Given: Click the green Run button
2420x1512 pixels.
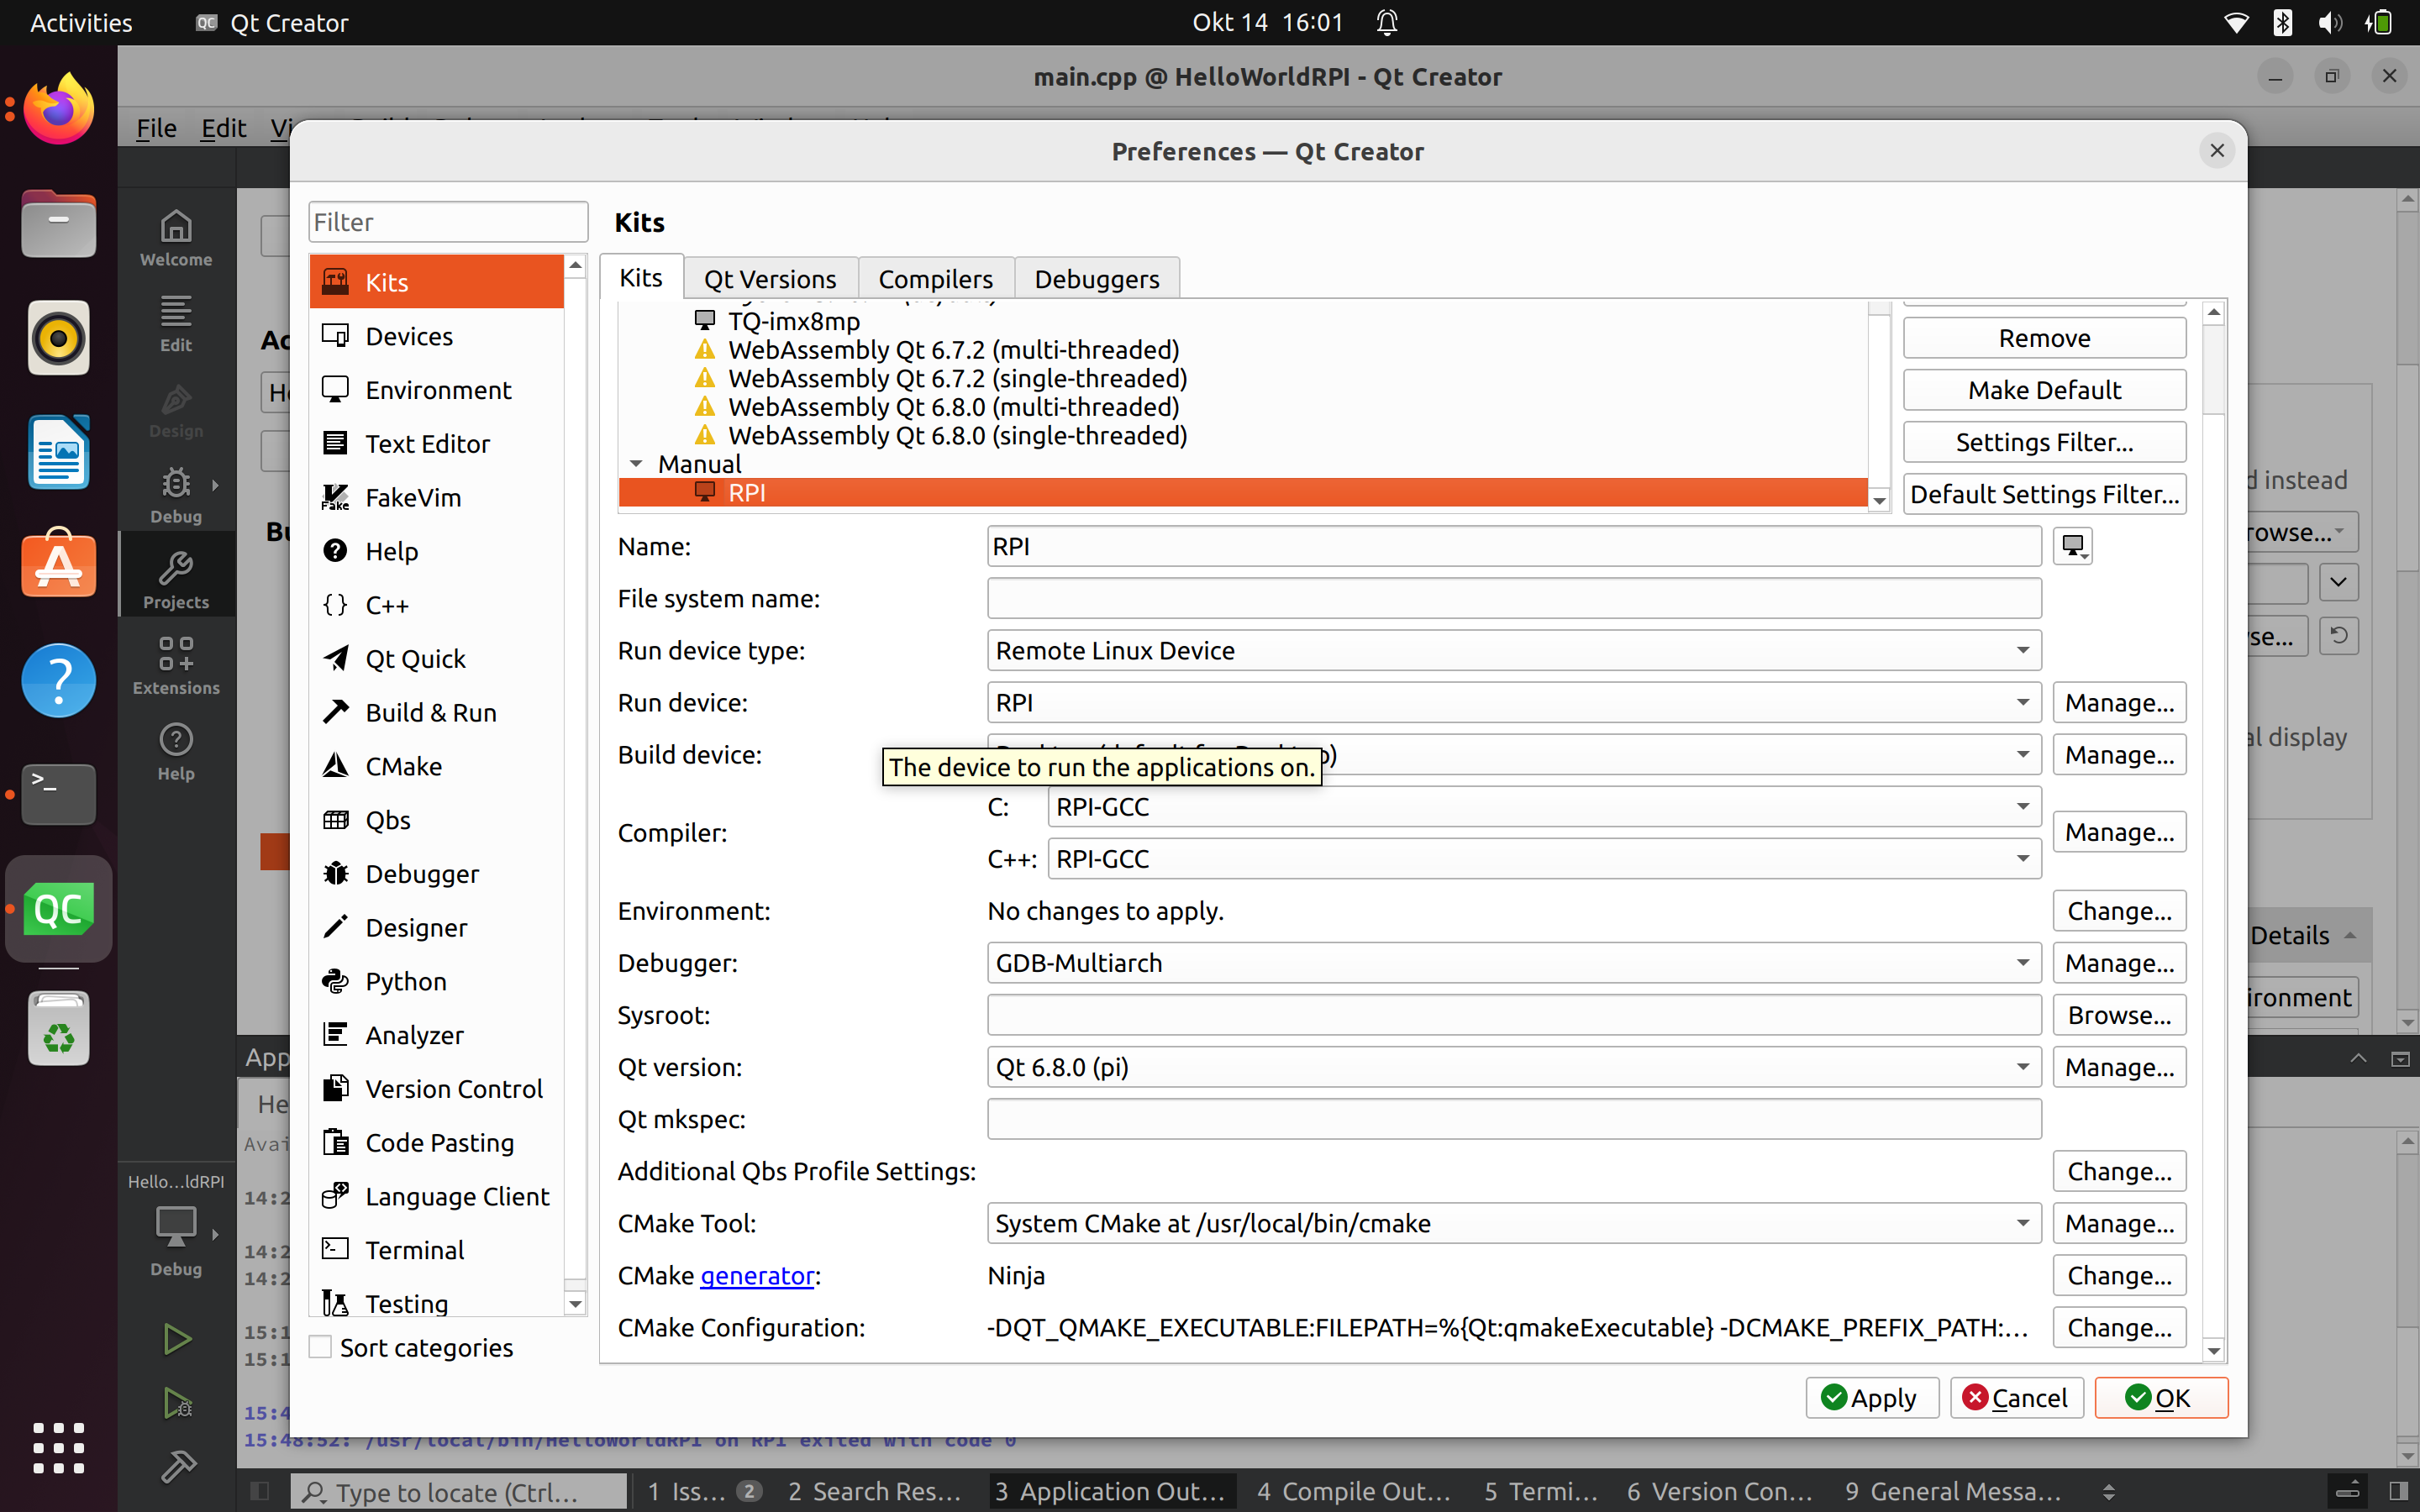Looking at the screenshot, I should coord(177,1338).
